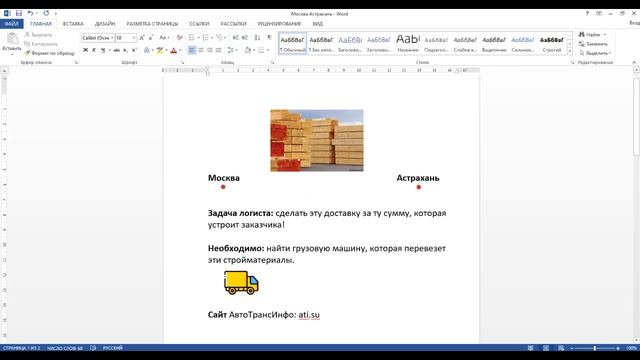Increase font size
The height and width of the screenshot is (360, 640).
(142, 38)
